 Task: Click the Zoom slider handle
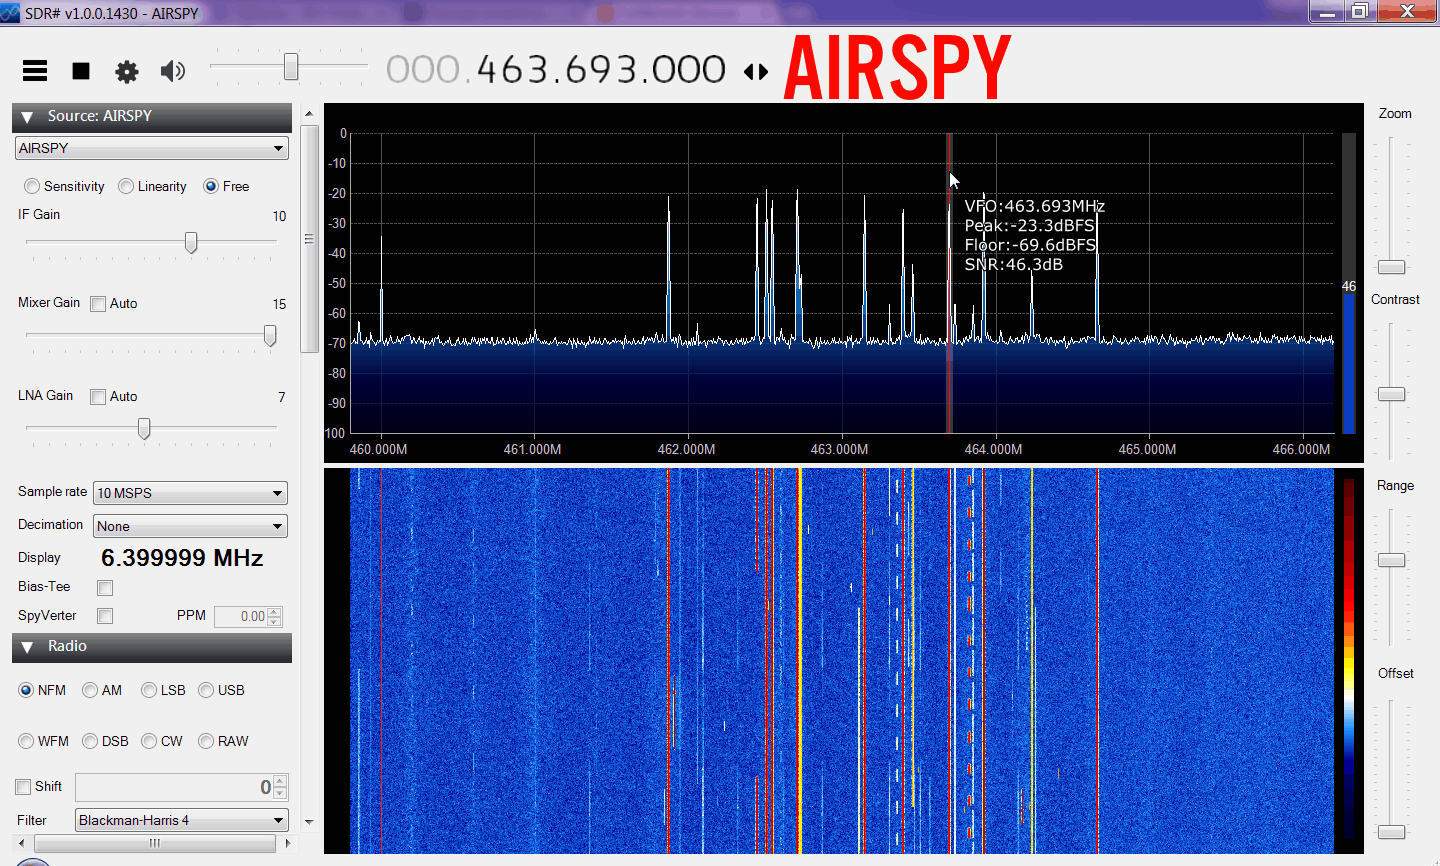(x=1391, y=267)
